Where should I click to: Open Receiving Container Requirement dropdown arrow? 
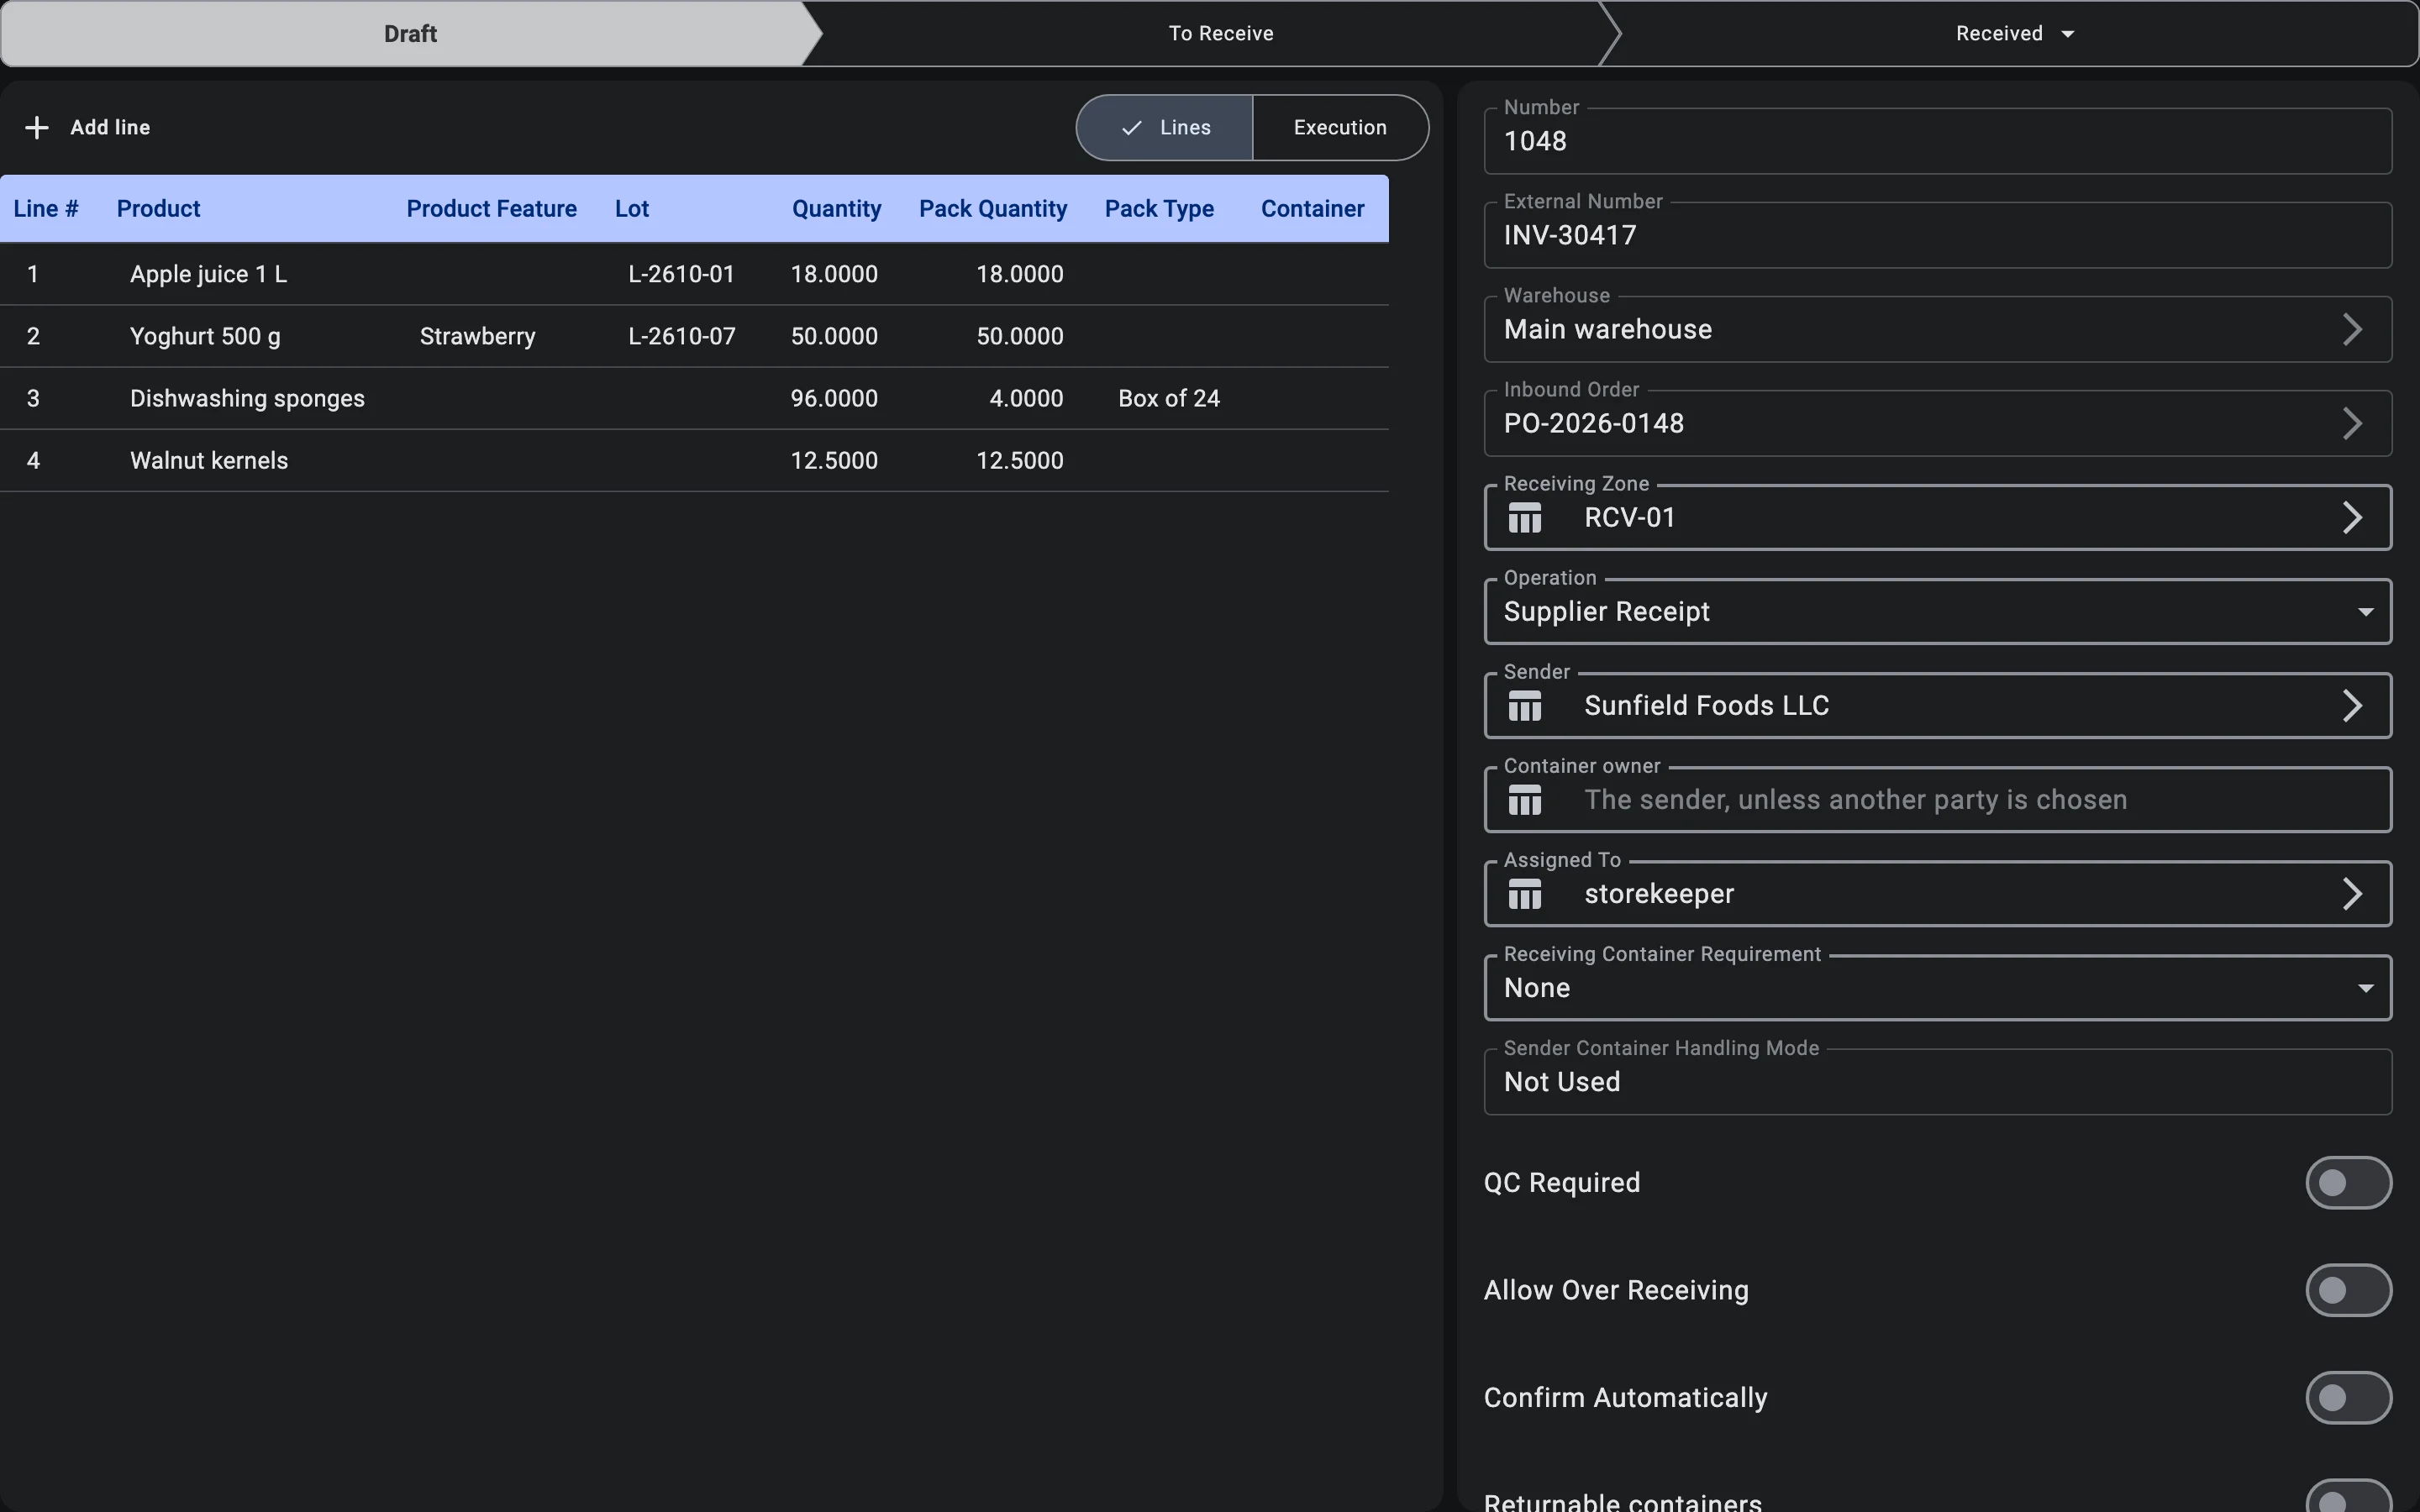[2365, 988]
